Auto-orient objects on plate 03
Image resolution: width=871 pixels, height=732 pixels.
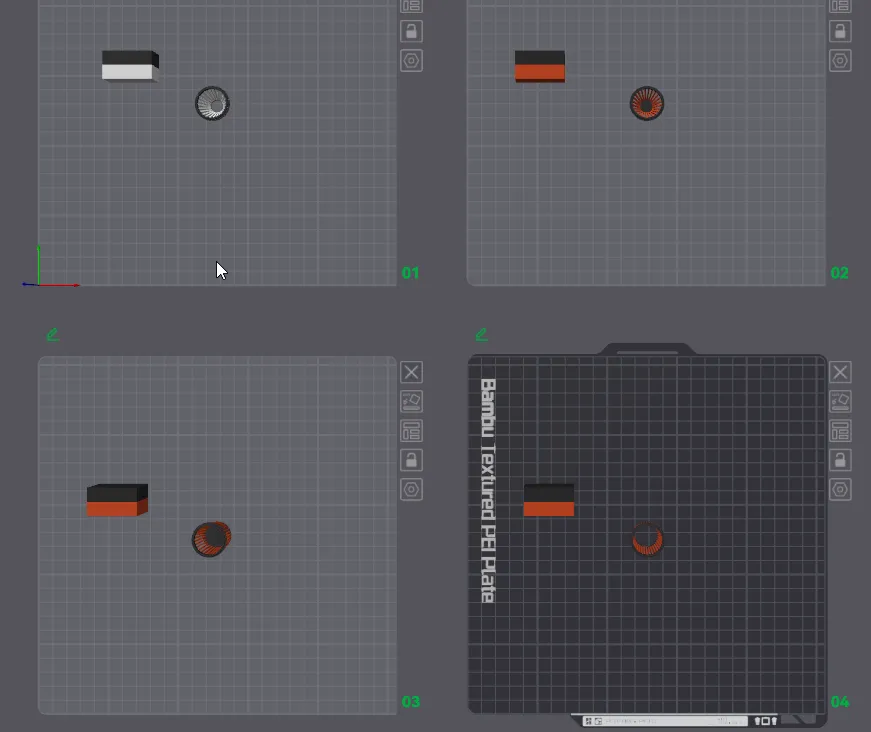pyautogui.click(x=411, y=402)
